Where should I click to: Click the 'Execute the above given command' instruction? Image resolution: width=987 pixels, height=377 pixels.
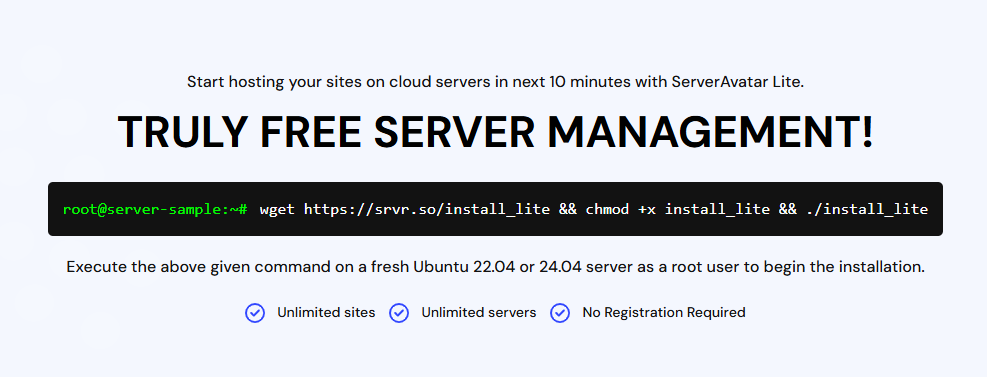pyautogui.click(x=495, y=267)
